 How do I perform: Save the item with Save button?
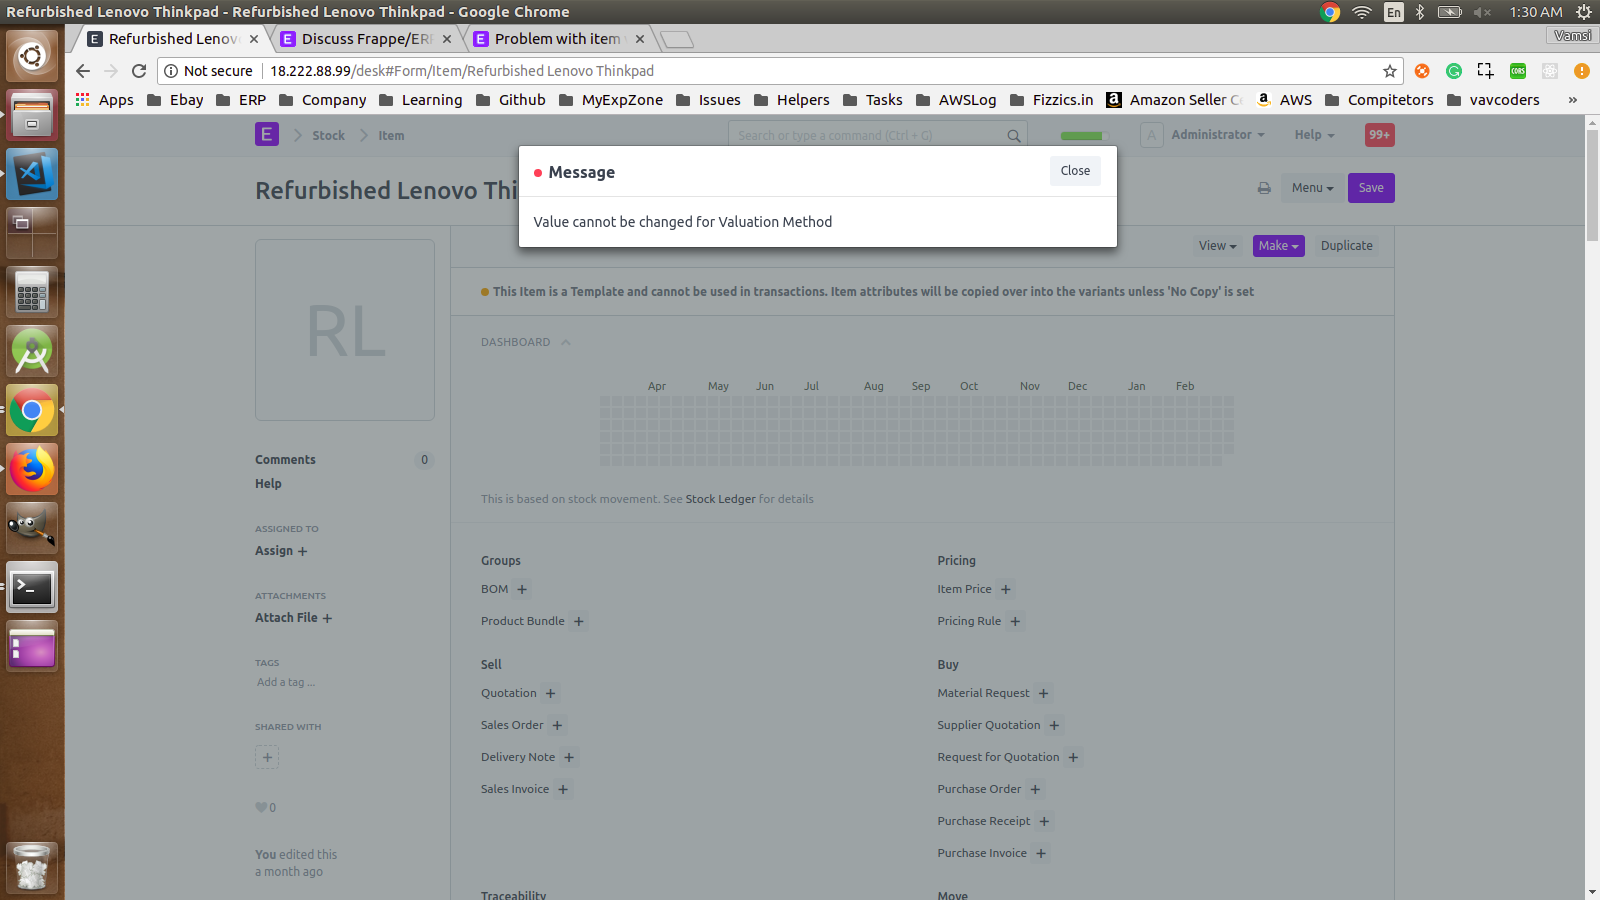[x=1371, y=188]
